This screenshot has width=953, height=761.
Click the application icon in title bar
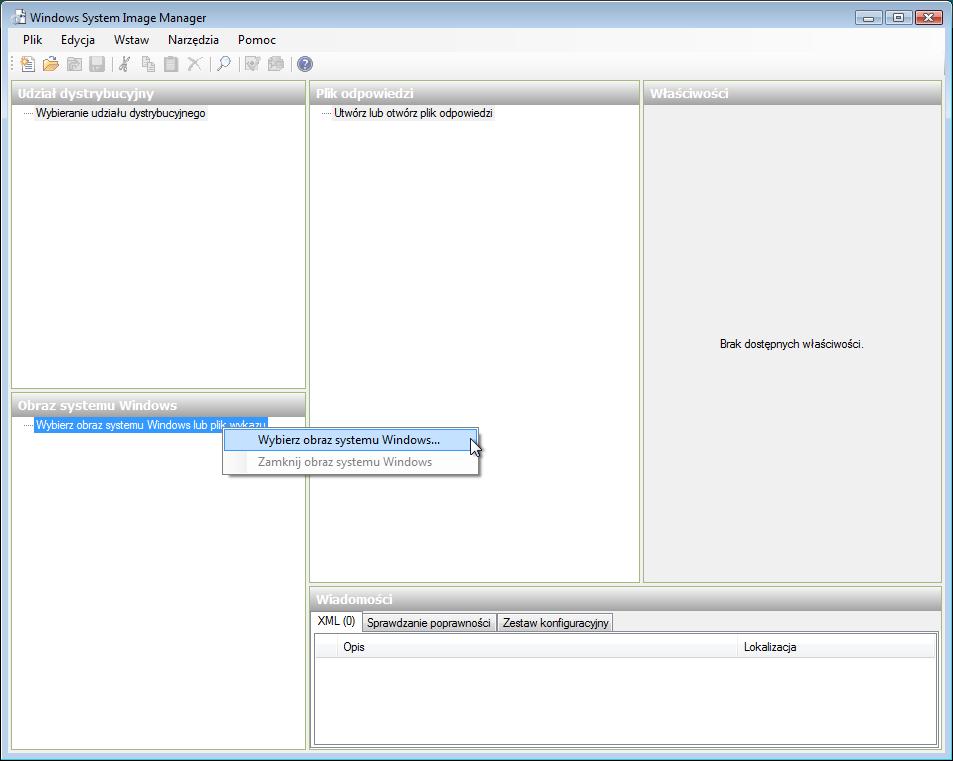tap(19, 18)
